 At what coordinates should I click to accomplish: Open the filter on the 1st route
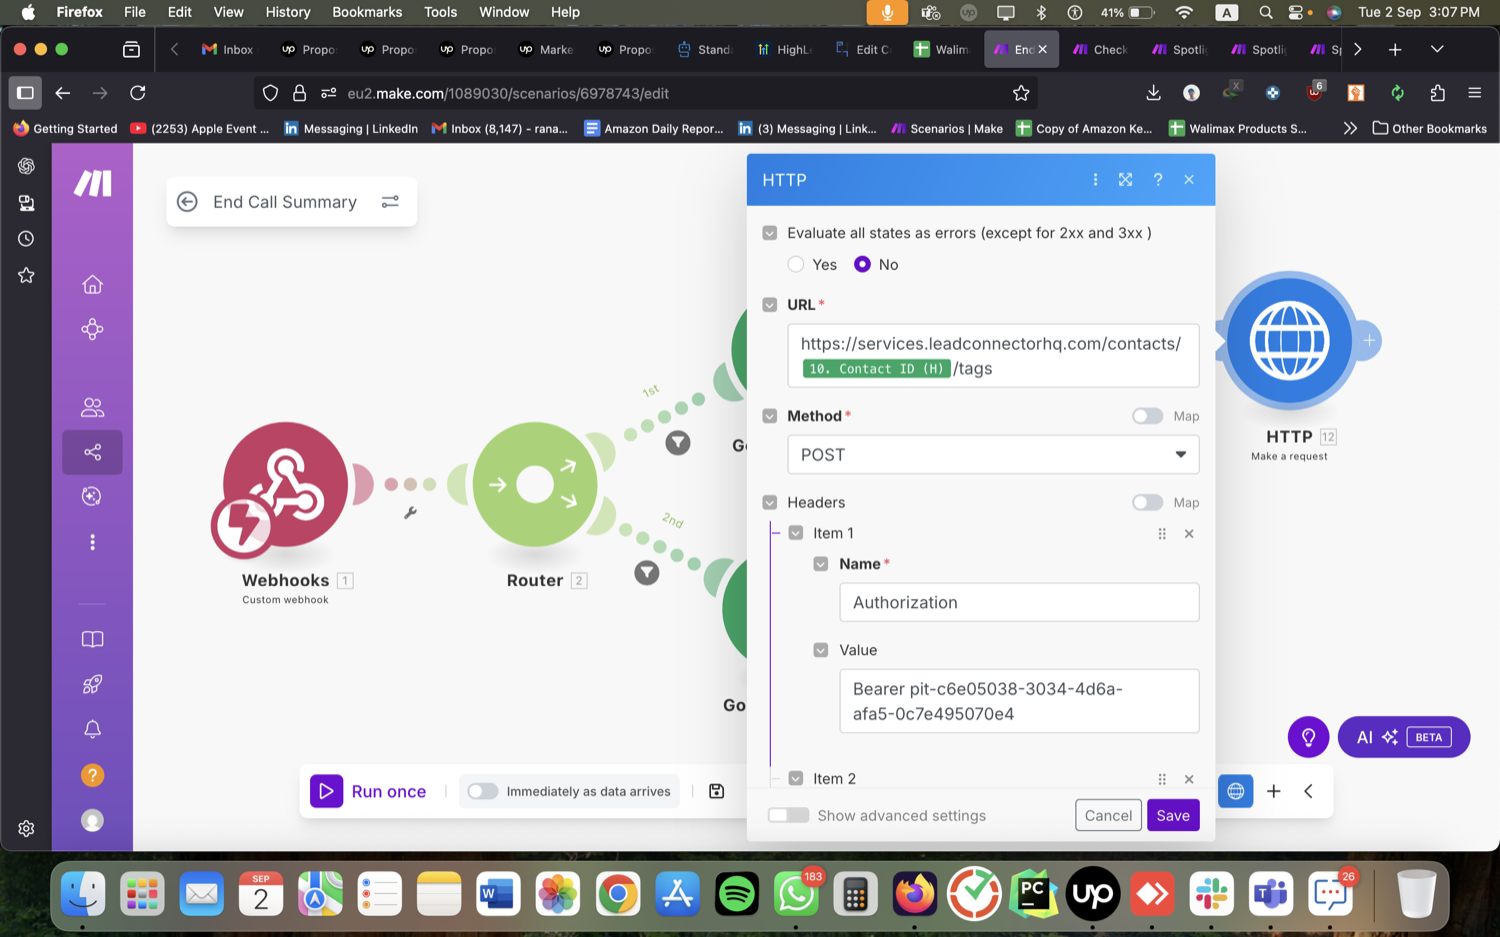[678, 442]
